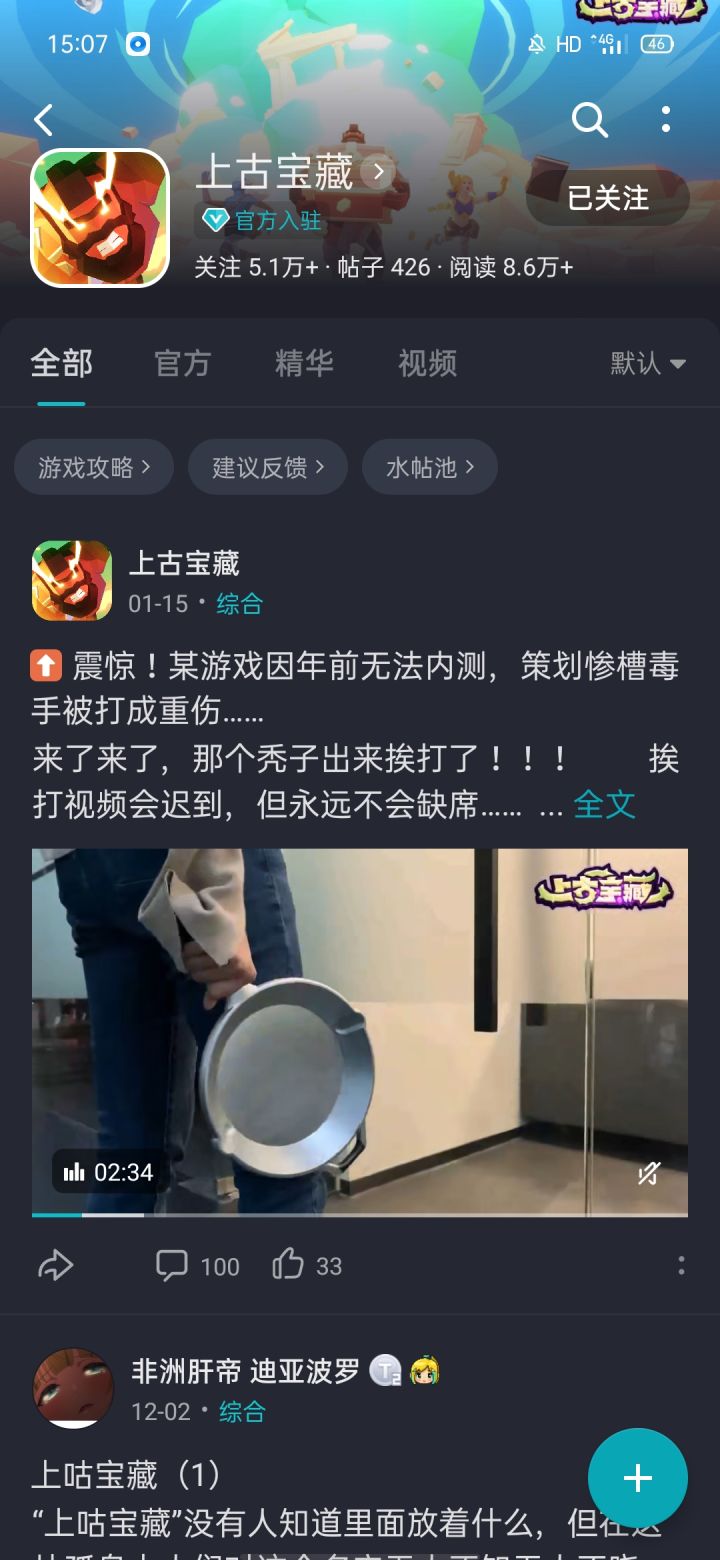This screenshot has width=720, height=1560.
Task: Toggle video mute icon
Action: 649,1173
